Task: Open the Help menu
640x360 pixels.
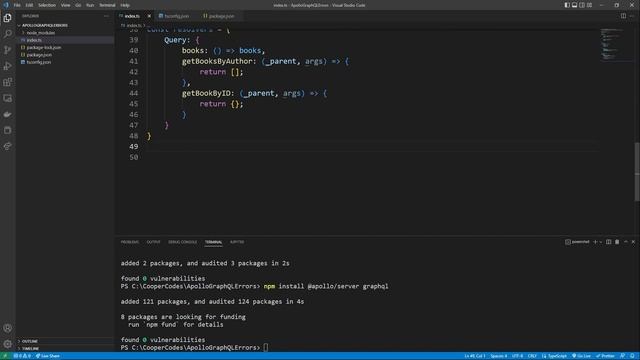Action: pyautogui.click(x=125, y=5)
